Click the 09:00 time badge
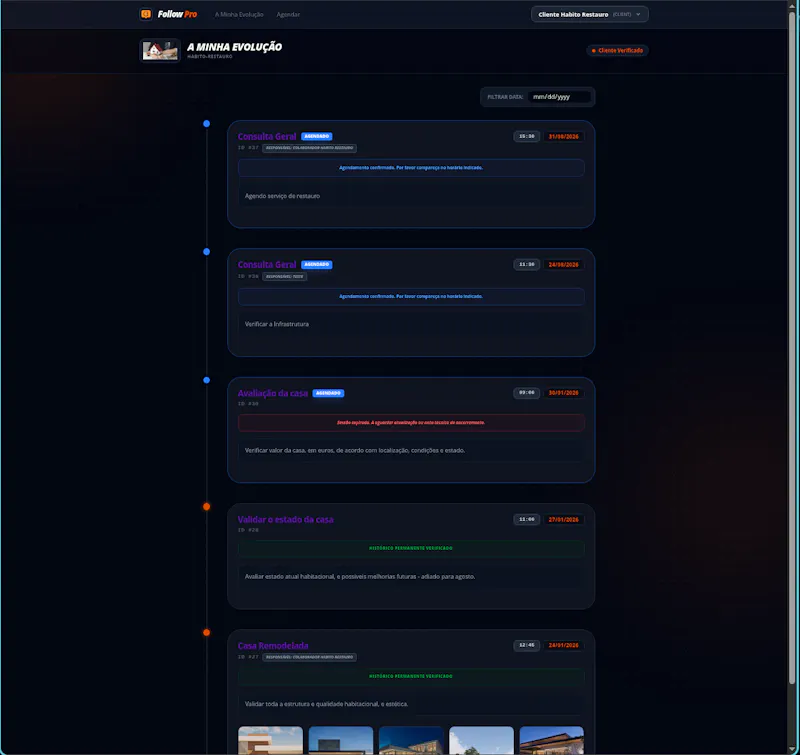The width and height of the screenshot is (800, 755). (x=527, y=393)
